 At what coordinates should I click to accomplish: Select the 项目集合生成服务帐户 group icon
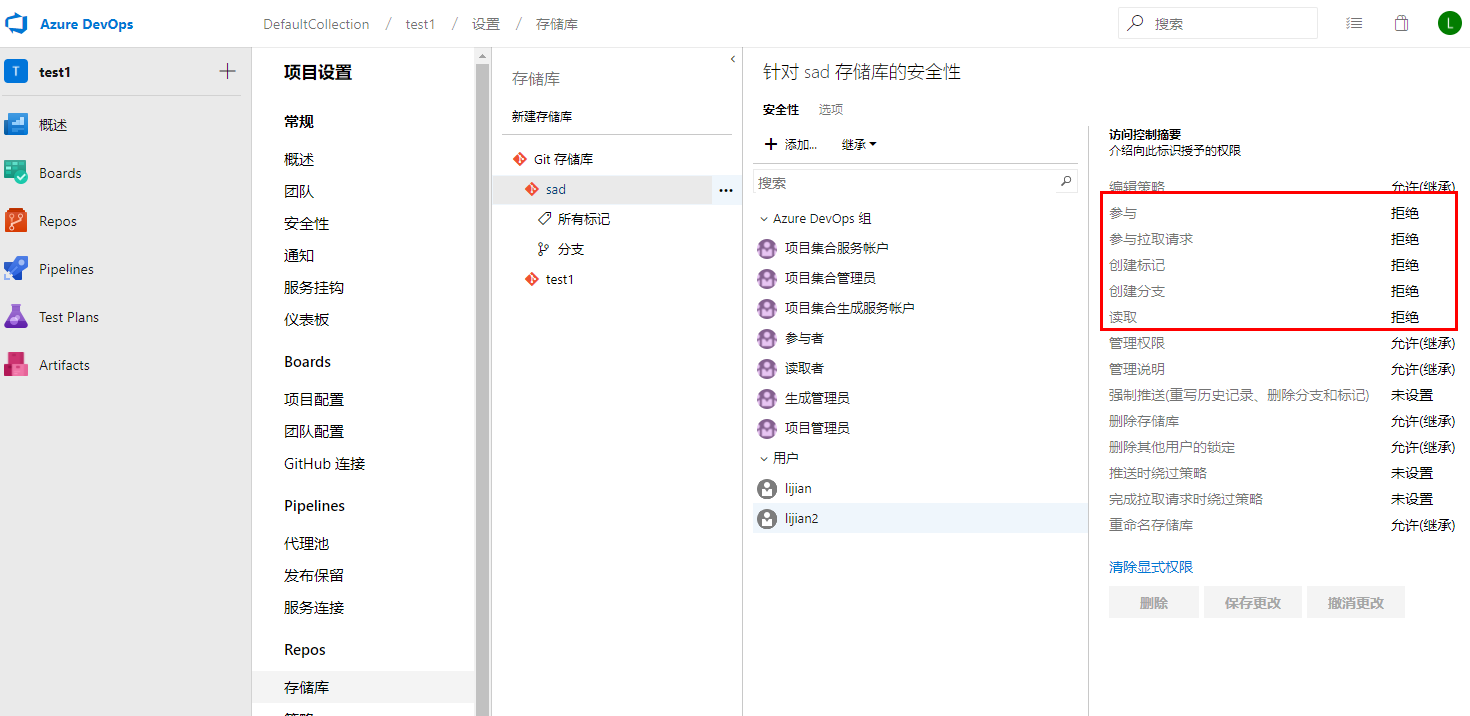coord(767,308)
